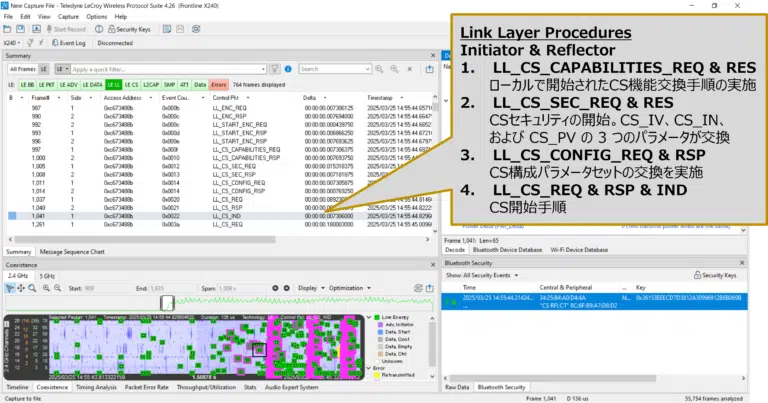Viewport: 768px width, 403px height.
Task: Enable the L2CAP filter button
Action: pos(149,86)
